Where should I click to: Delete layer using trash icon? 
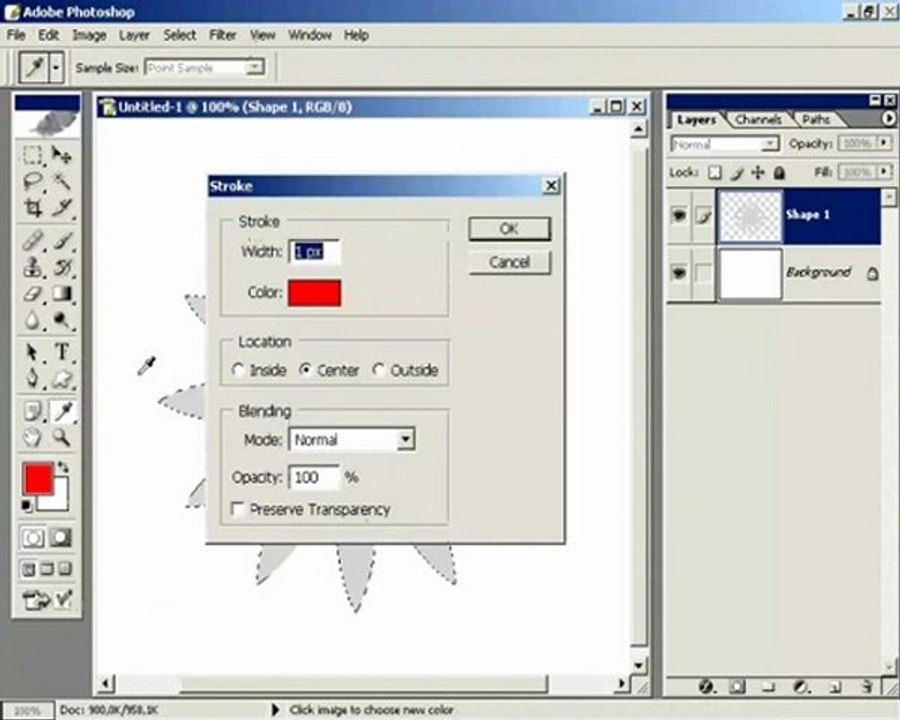coord(867,686)
